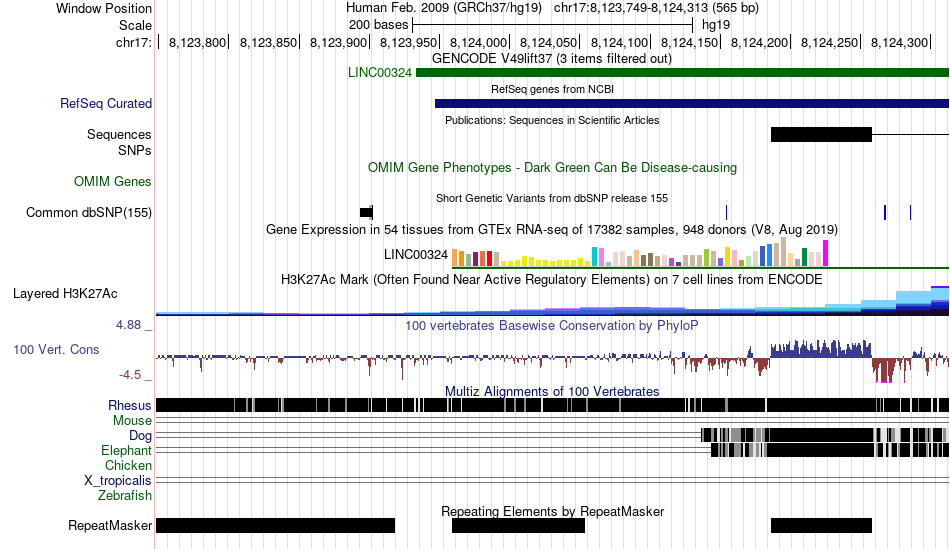Click the GENCODE V49lift37 track title
Viewport: 950px width, 549px height.
(552, 59)
